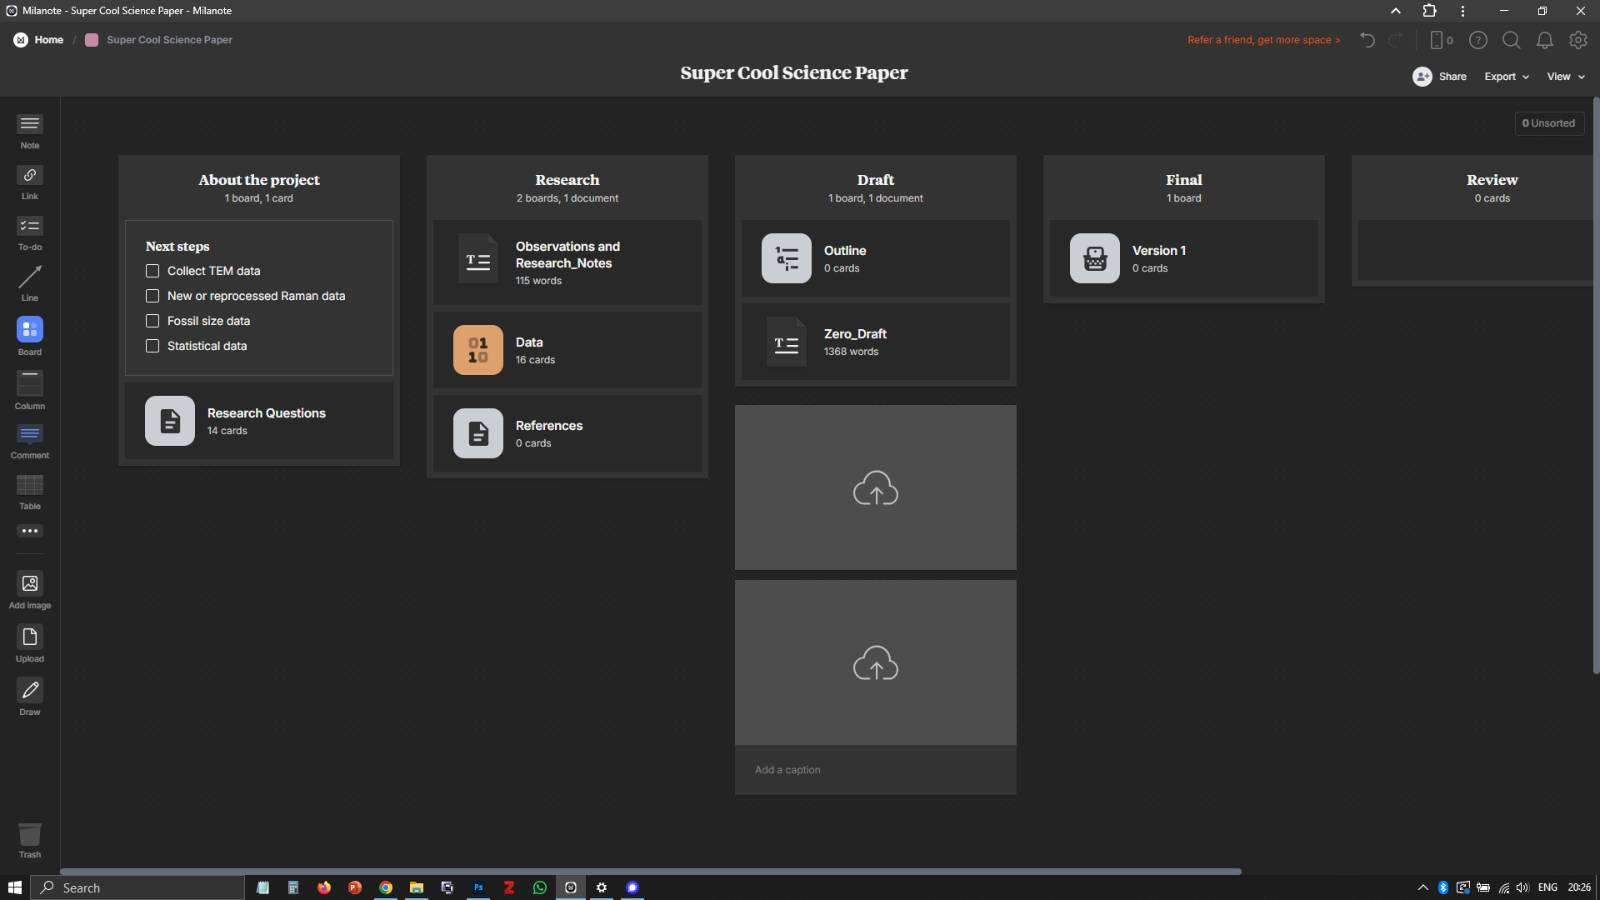Open the Share button
The width and height of the screenshot is (1600, 900).
click(x=1440, y=77)
